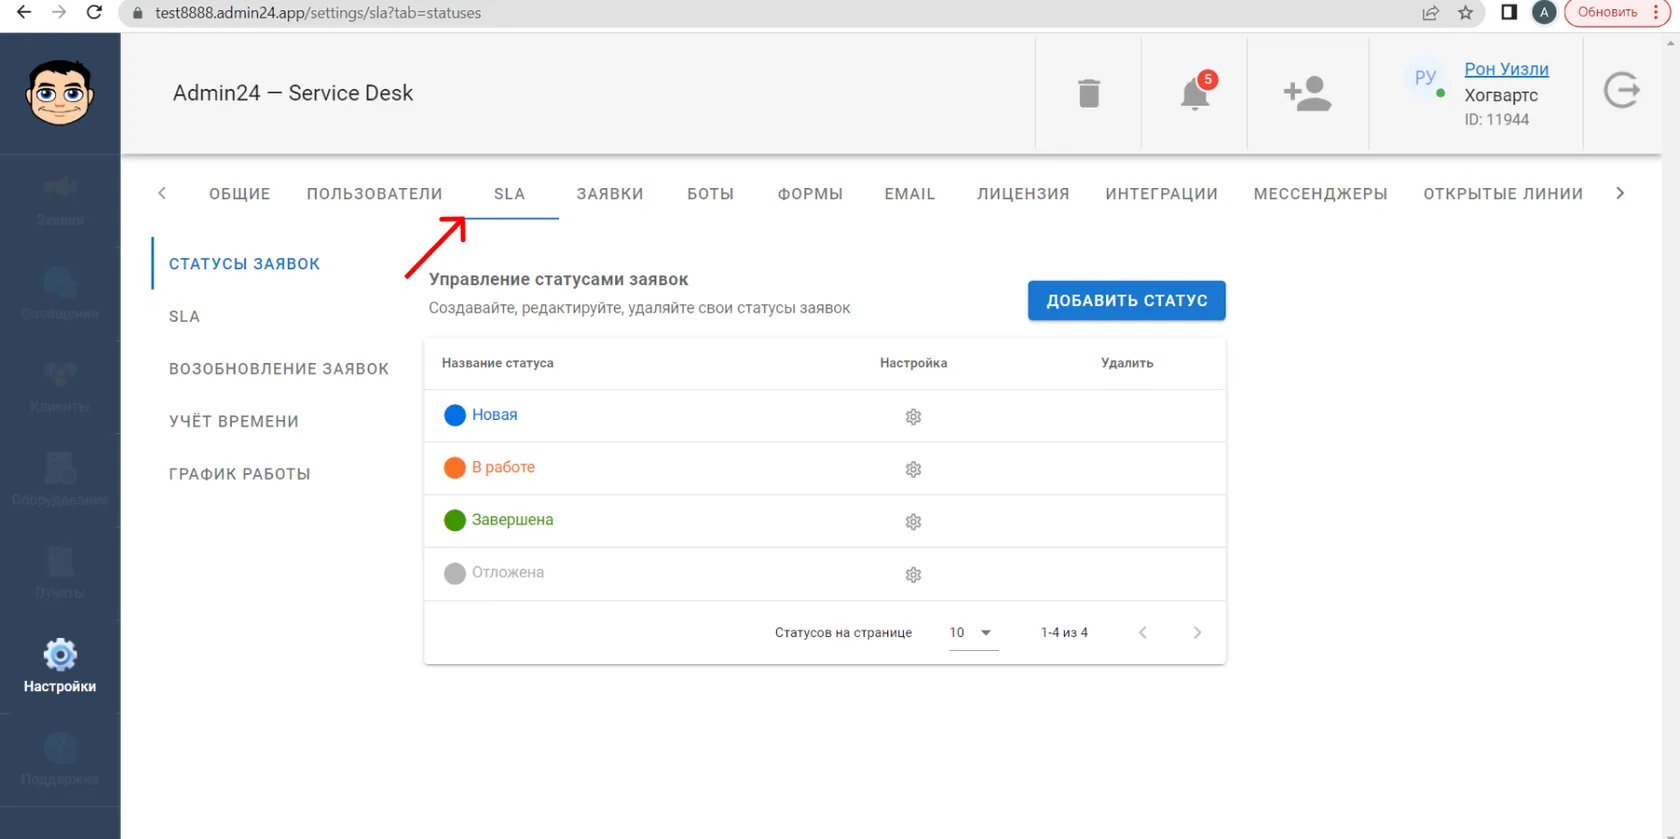Select Возобновление заявок in the side menu
Viewport: 1680px width, 839px height.
pyautogui.click(x=279, y=369)
